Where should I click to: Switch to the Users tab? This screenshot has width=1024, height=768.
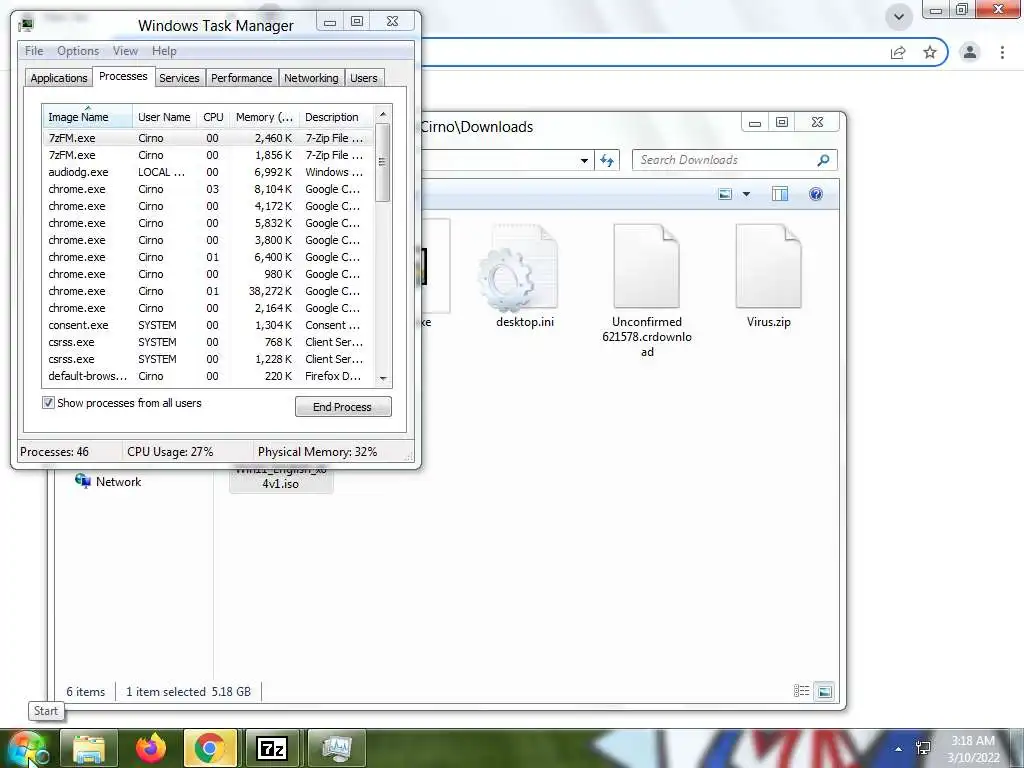(x=364, y=78)
